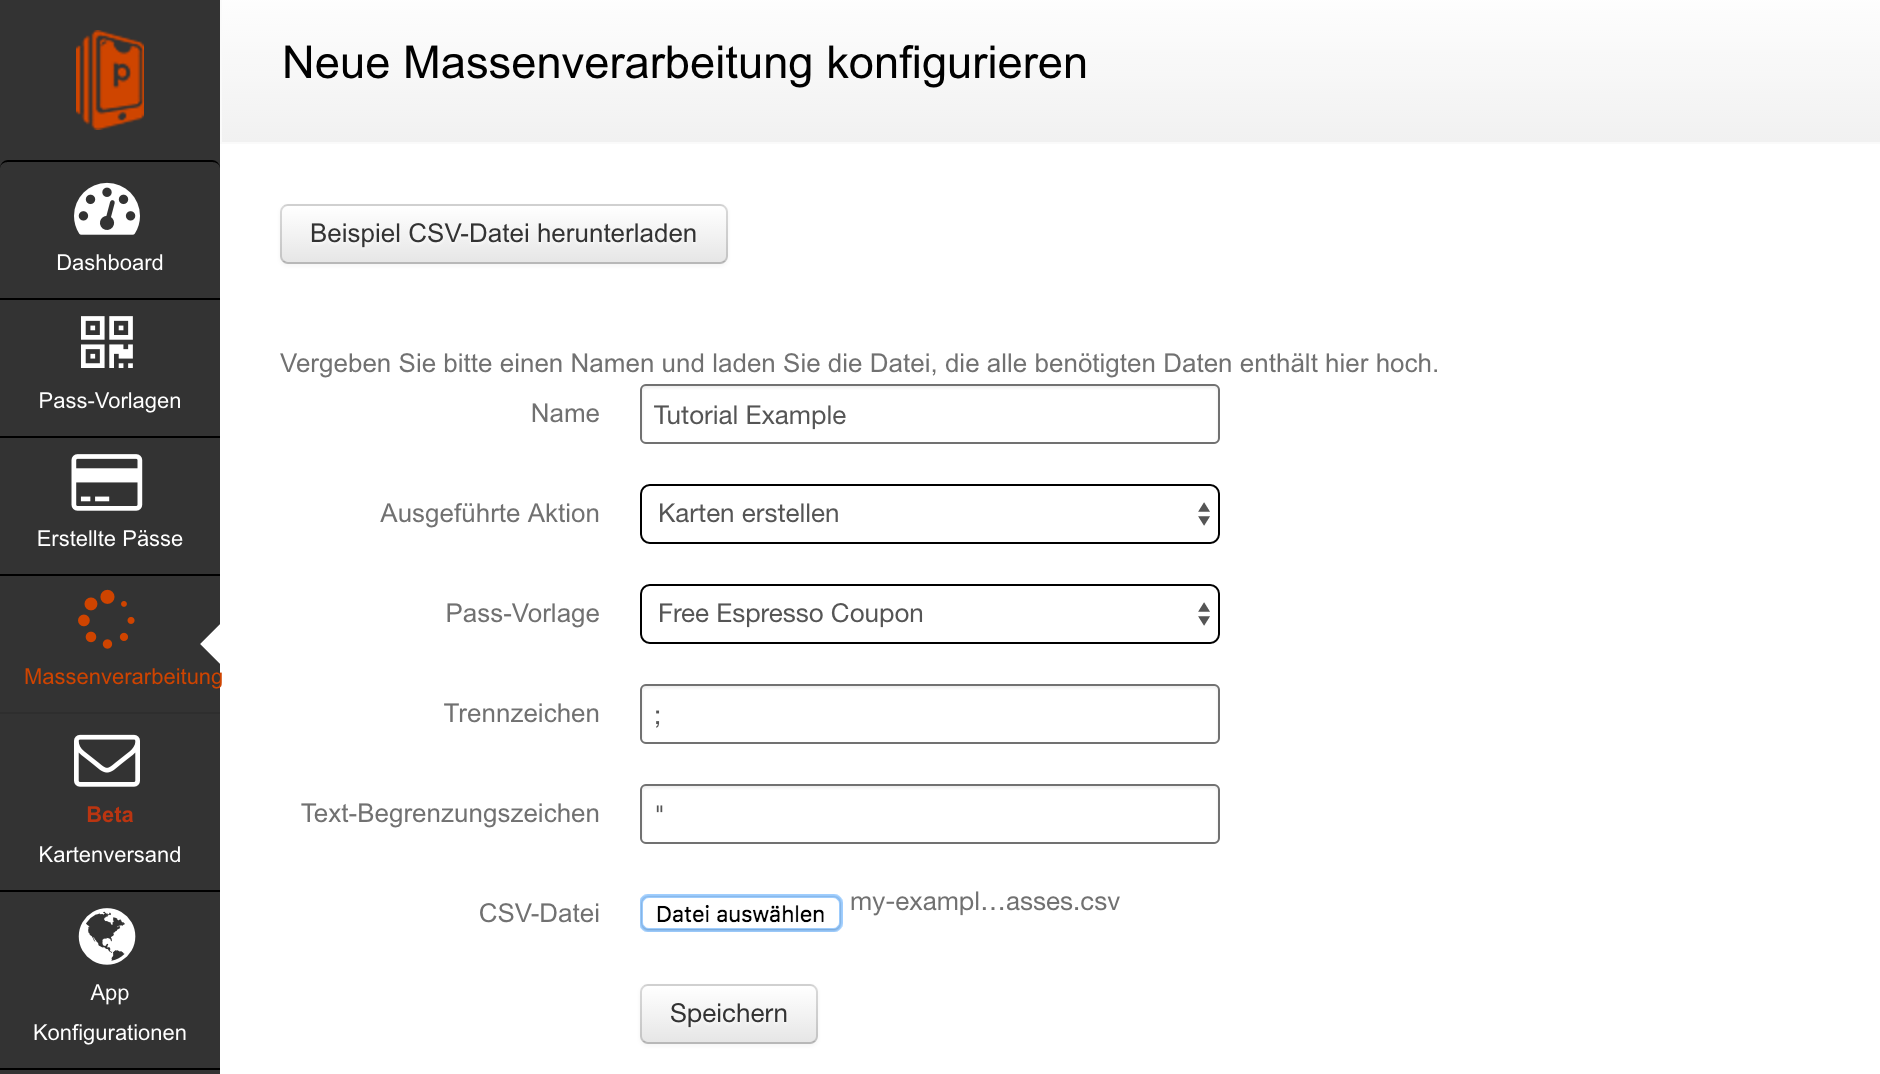Click the Name field label
Viewport: 1880px width, 1074px height.
(x=565, y=413)
